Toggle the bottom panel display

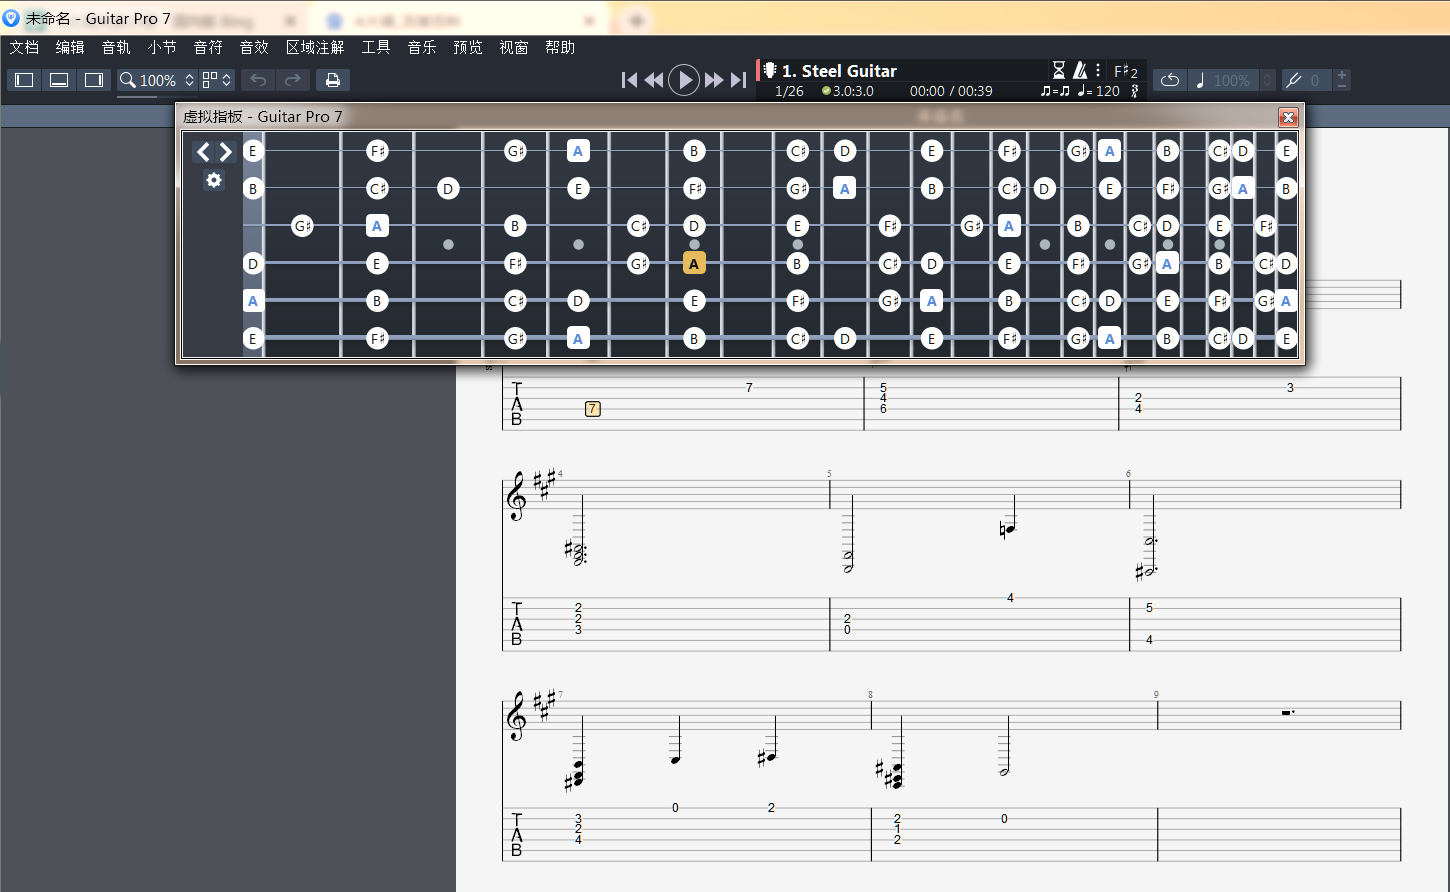pyautogui.click(x=59, y=80)
